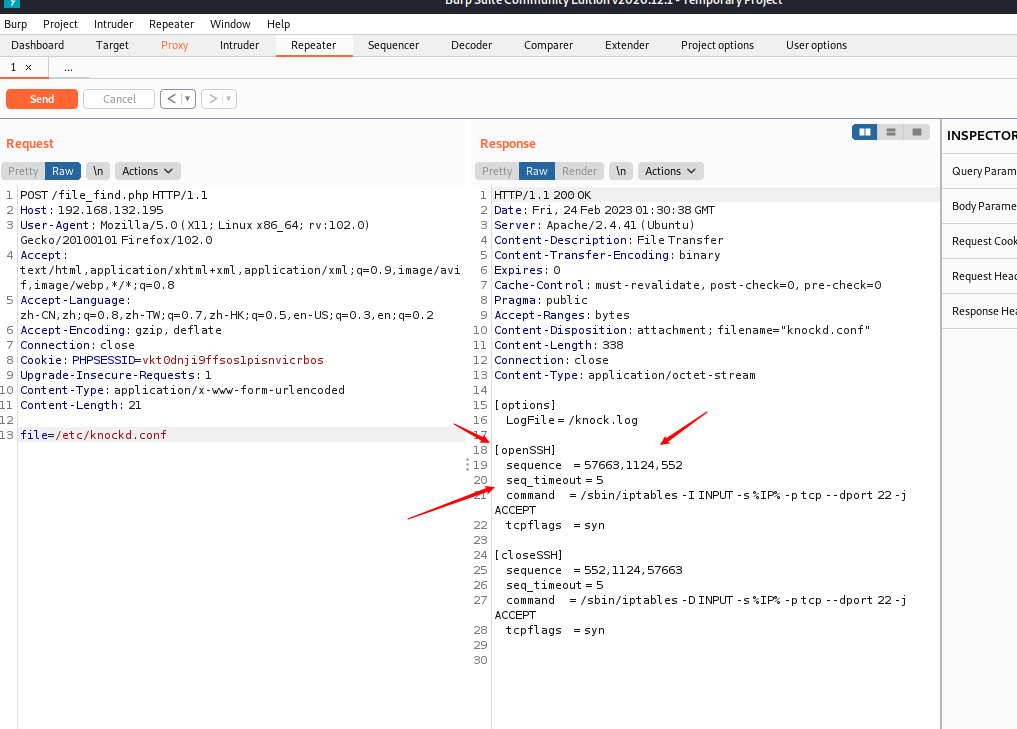Toggle \n non-printing chars in Response
This screenshot has height=729, width=1017.
tap(621, 171)
